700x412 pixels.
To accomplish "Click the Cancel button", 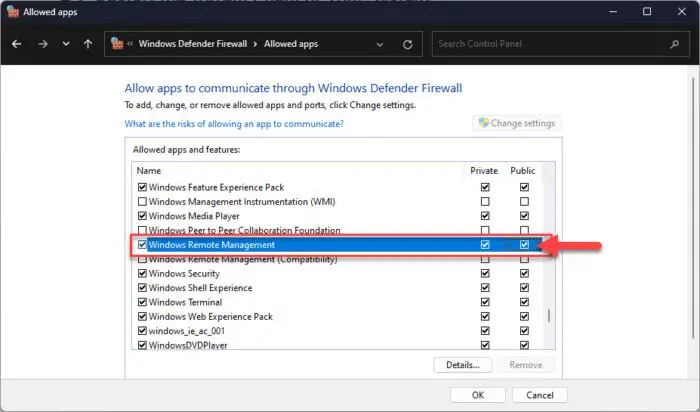I will pos(540,395).
